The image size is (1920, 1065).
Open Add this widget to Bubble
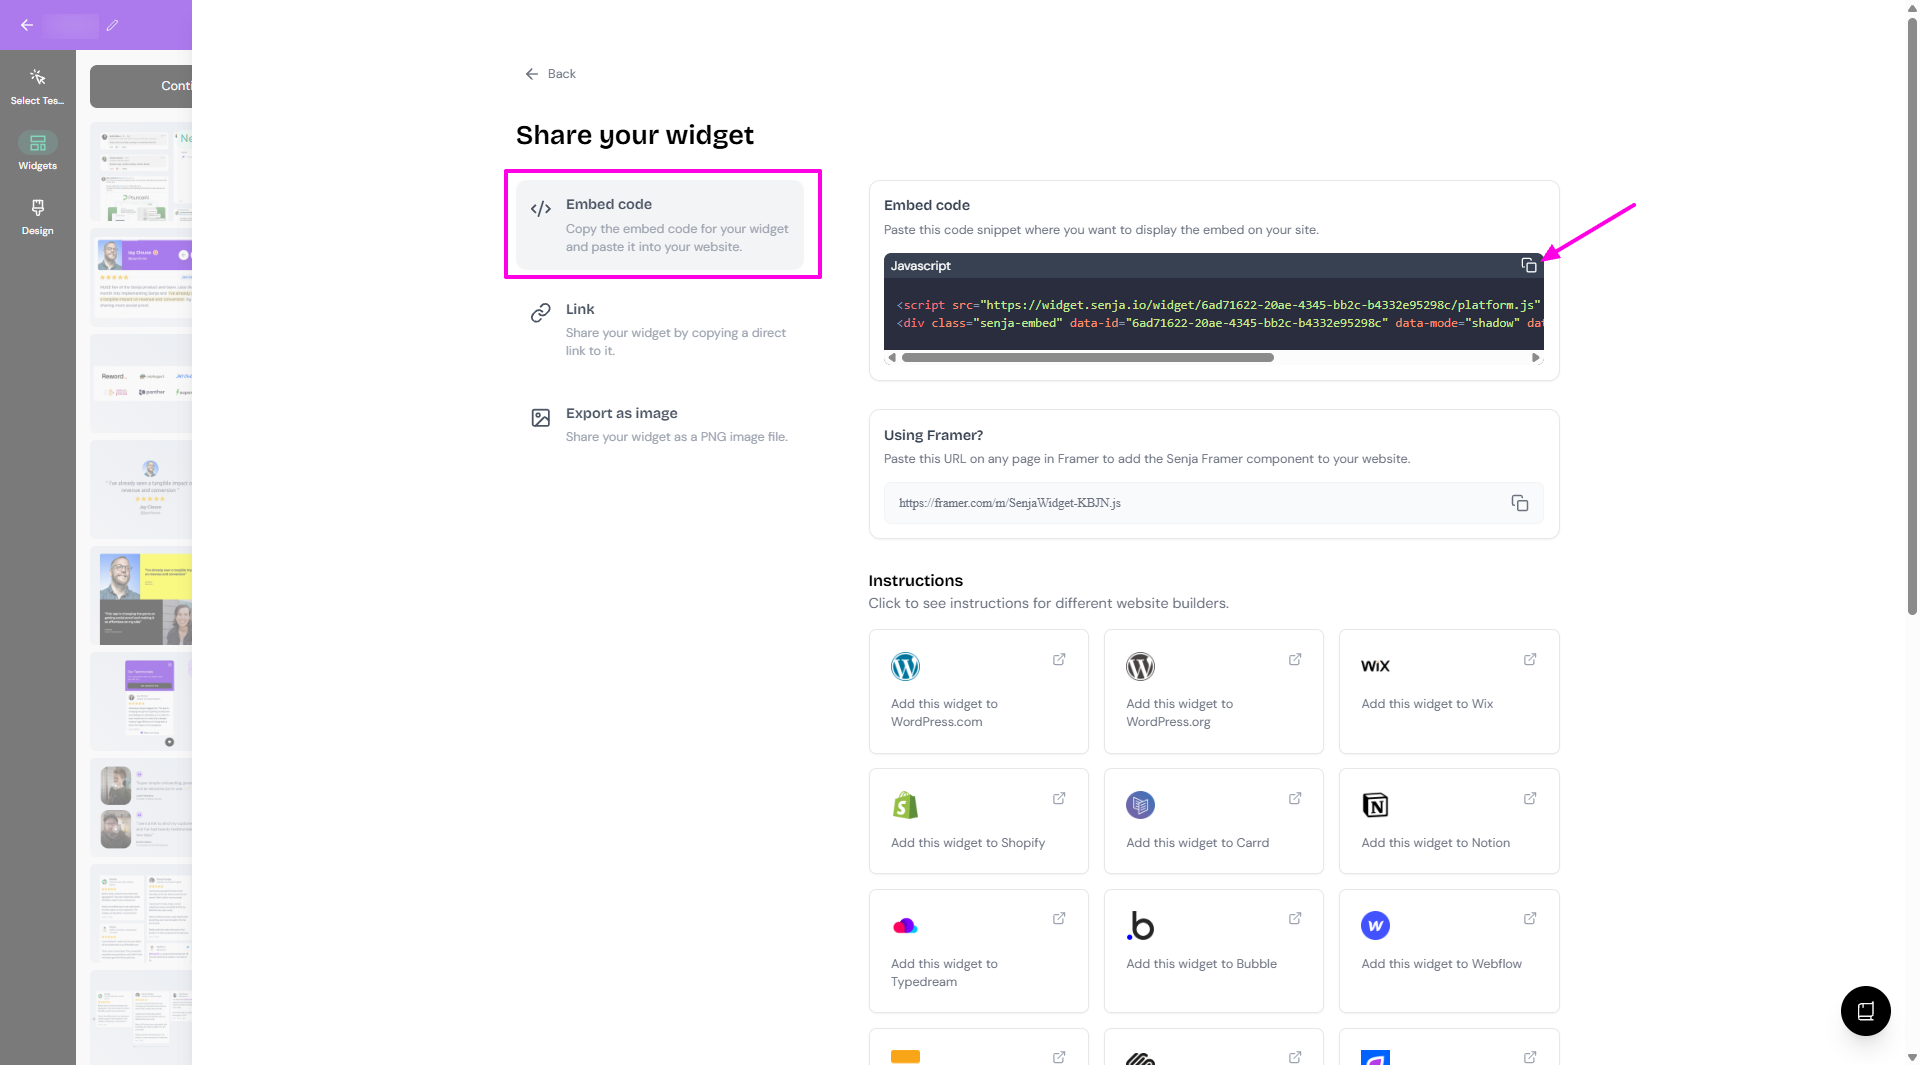pyautogui.click(x=1212, y=950)
